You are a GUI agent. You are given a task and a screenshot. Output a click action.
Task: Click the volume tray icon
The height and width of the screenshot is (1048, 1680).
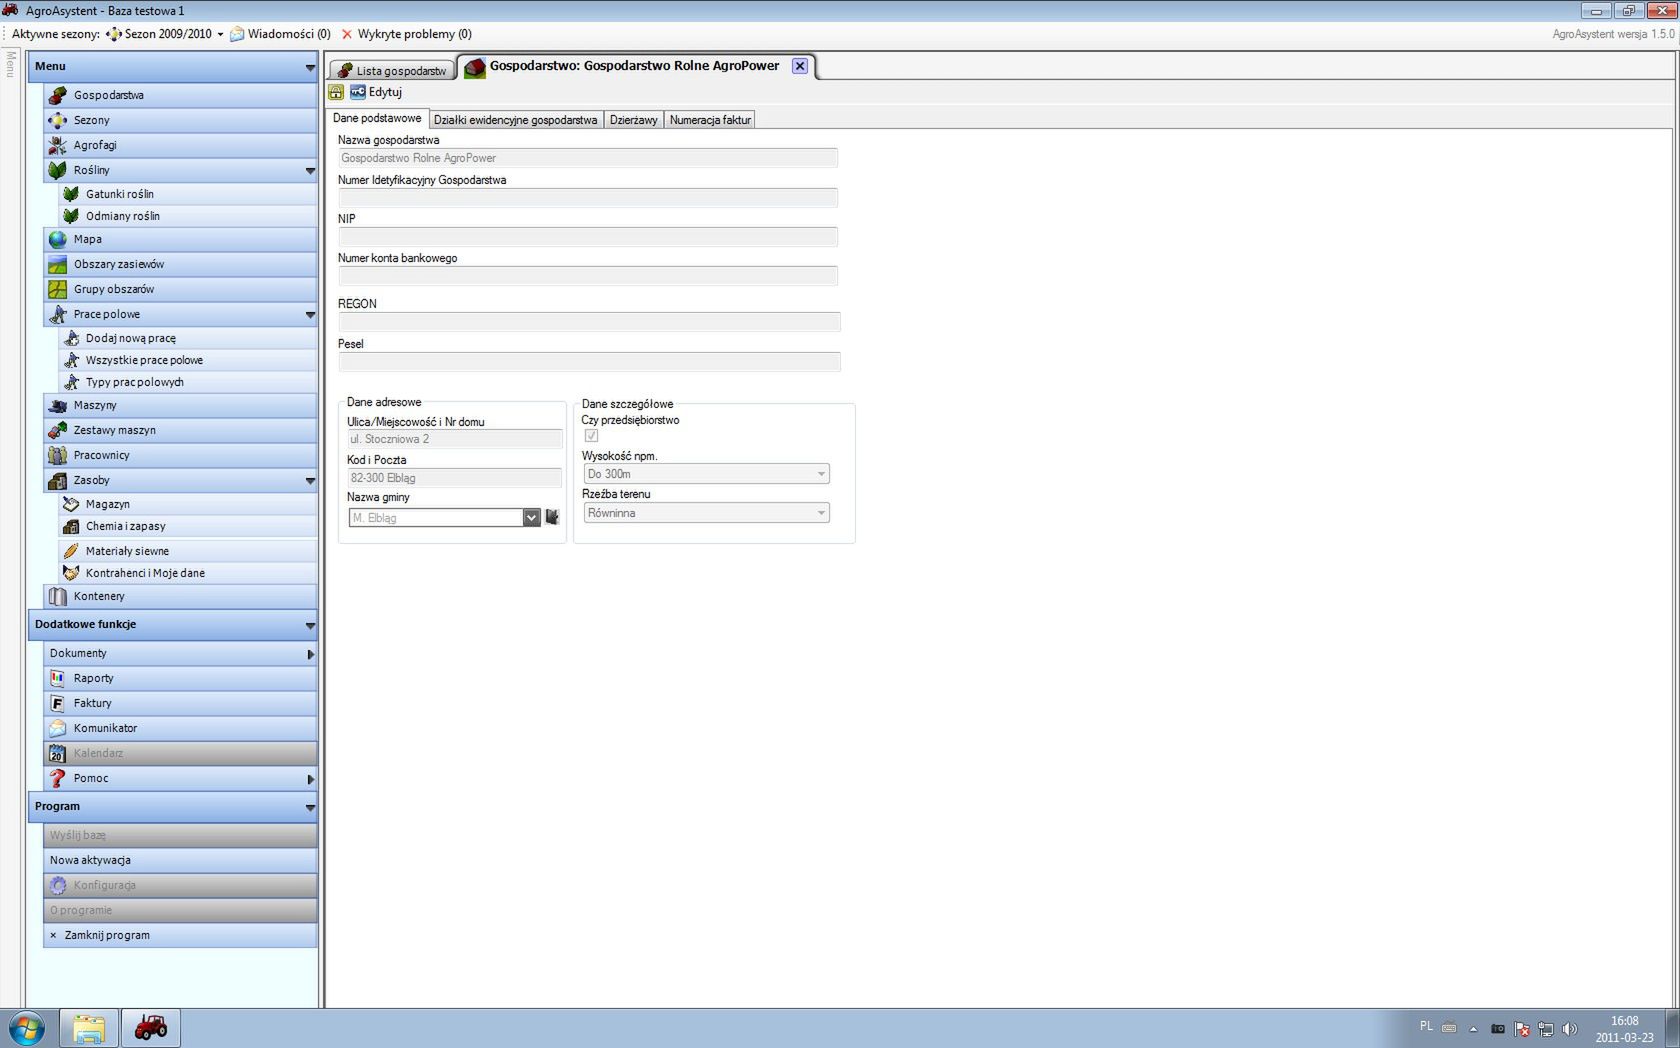[1570, 1028]
